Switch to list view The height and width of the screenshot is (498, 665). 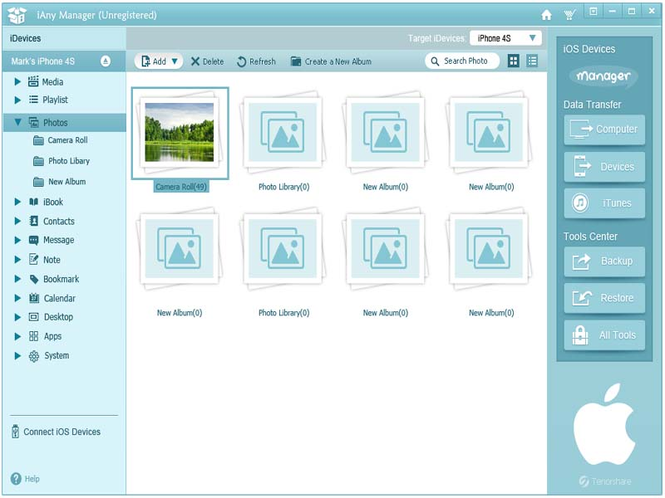pos(532,61)
